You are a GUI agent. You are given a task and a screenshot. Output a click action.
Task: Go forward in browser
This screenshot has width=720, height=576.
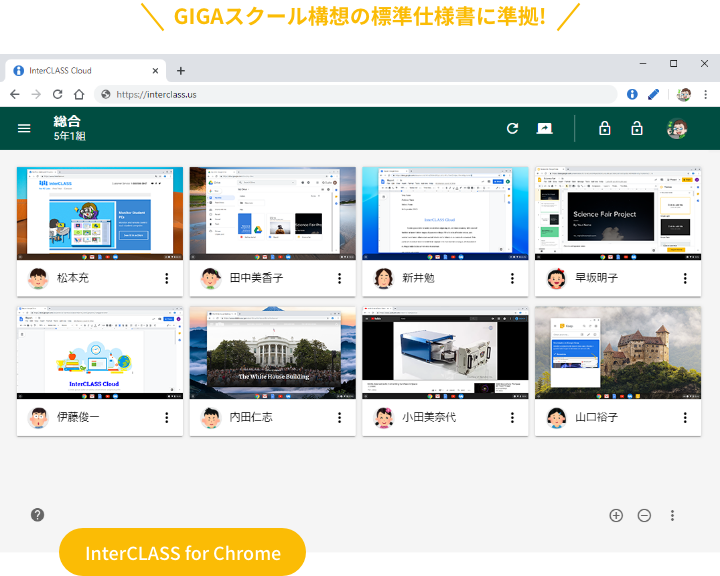tap(36, 95)
